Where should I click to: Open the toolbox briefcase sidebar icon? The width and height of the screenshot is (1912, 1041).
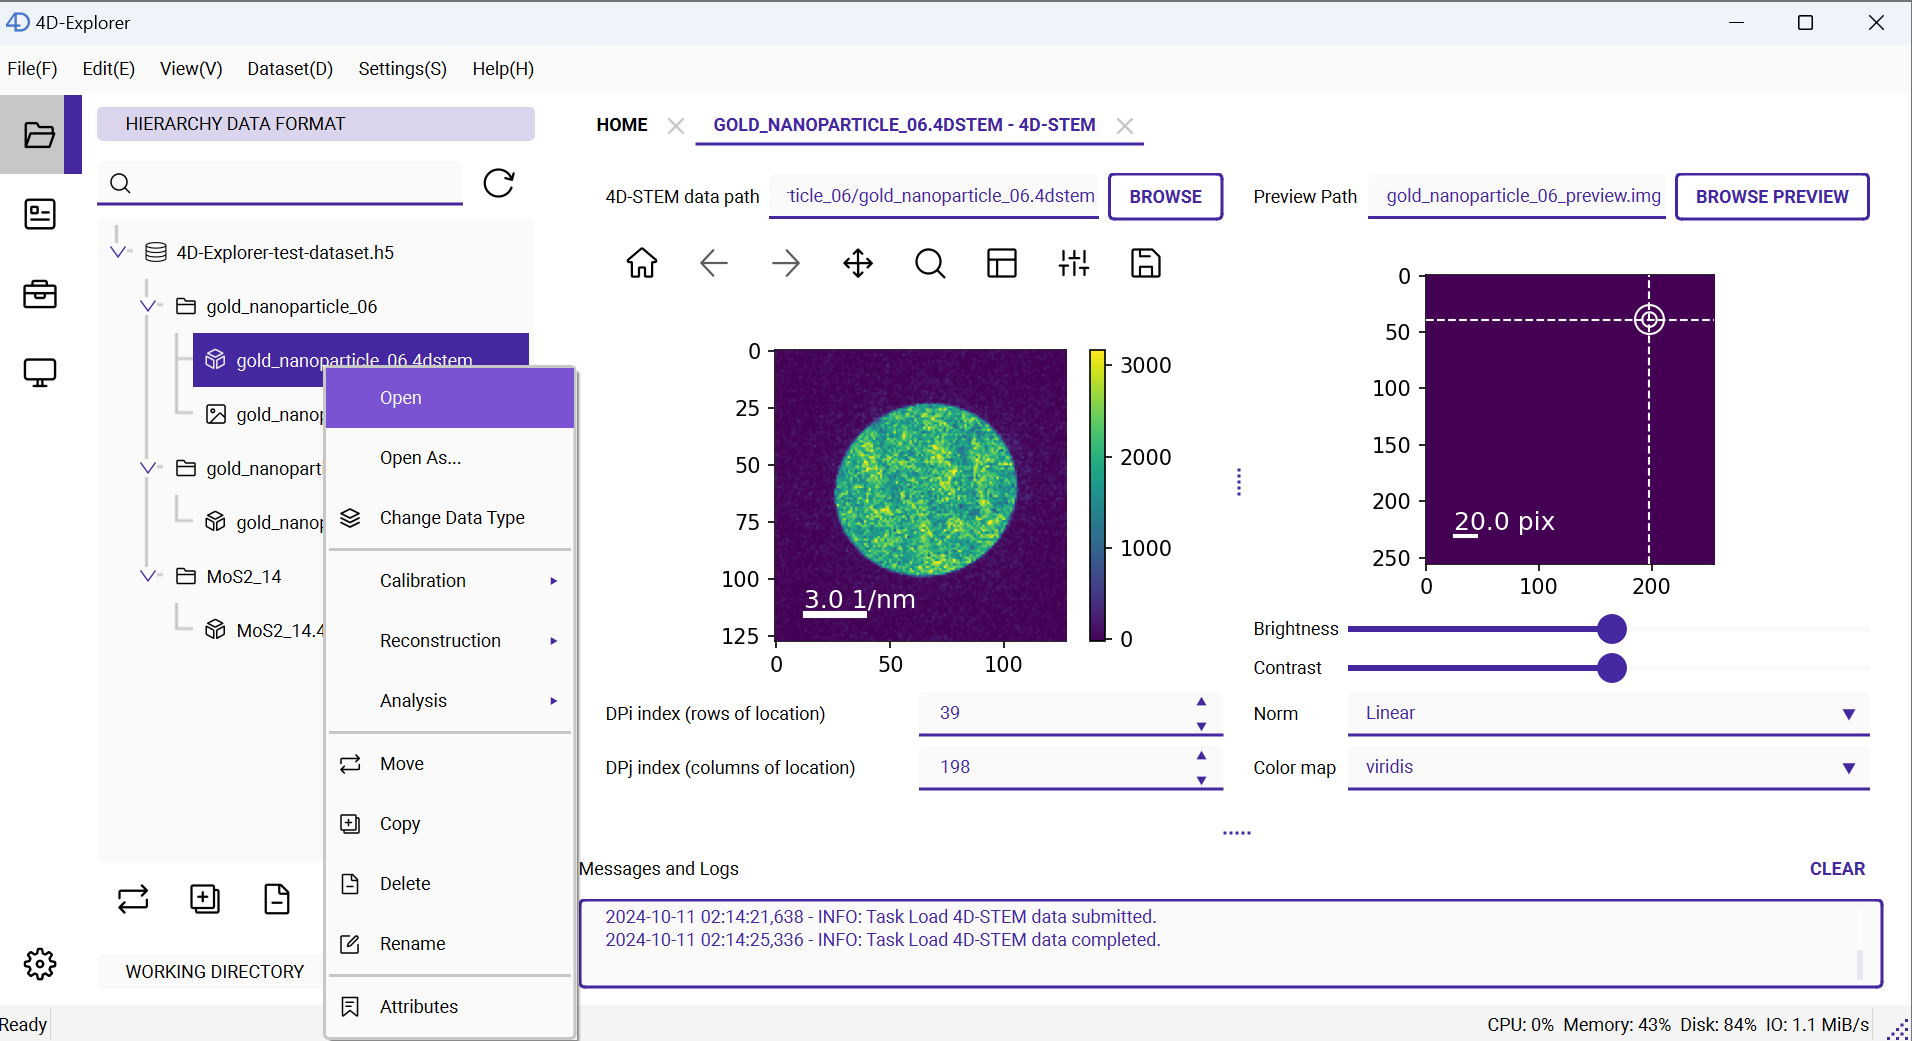coord(39,294)
